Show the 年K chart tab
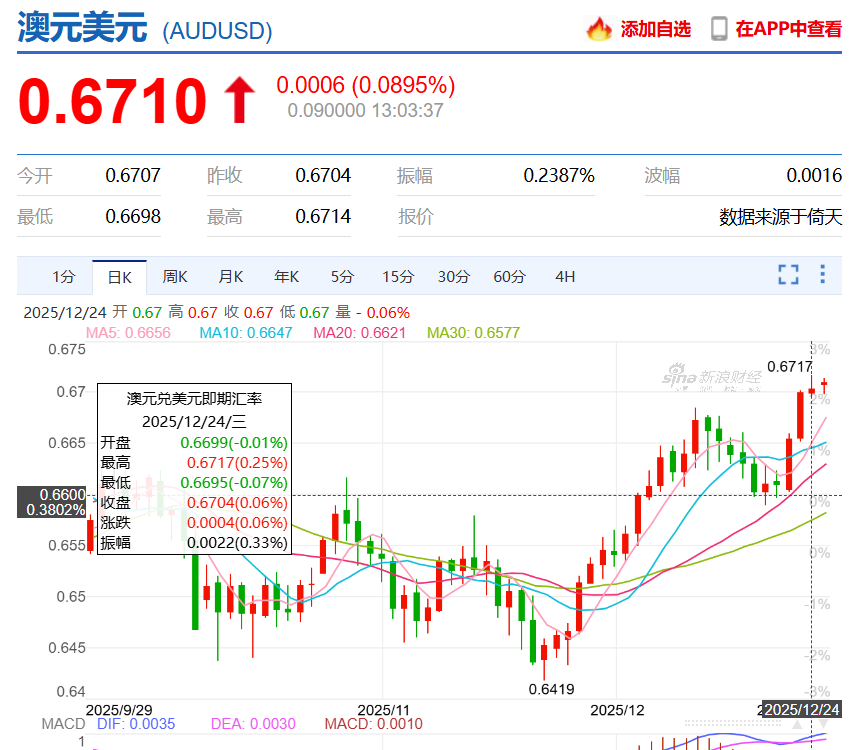This screenshot has width=849, height=750. click(x=287, y=277)
